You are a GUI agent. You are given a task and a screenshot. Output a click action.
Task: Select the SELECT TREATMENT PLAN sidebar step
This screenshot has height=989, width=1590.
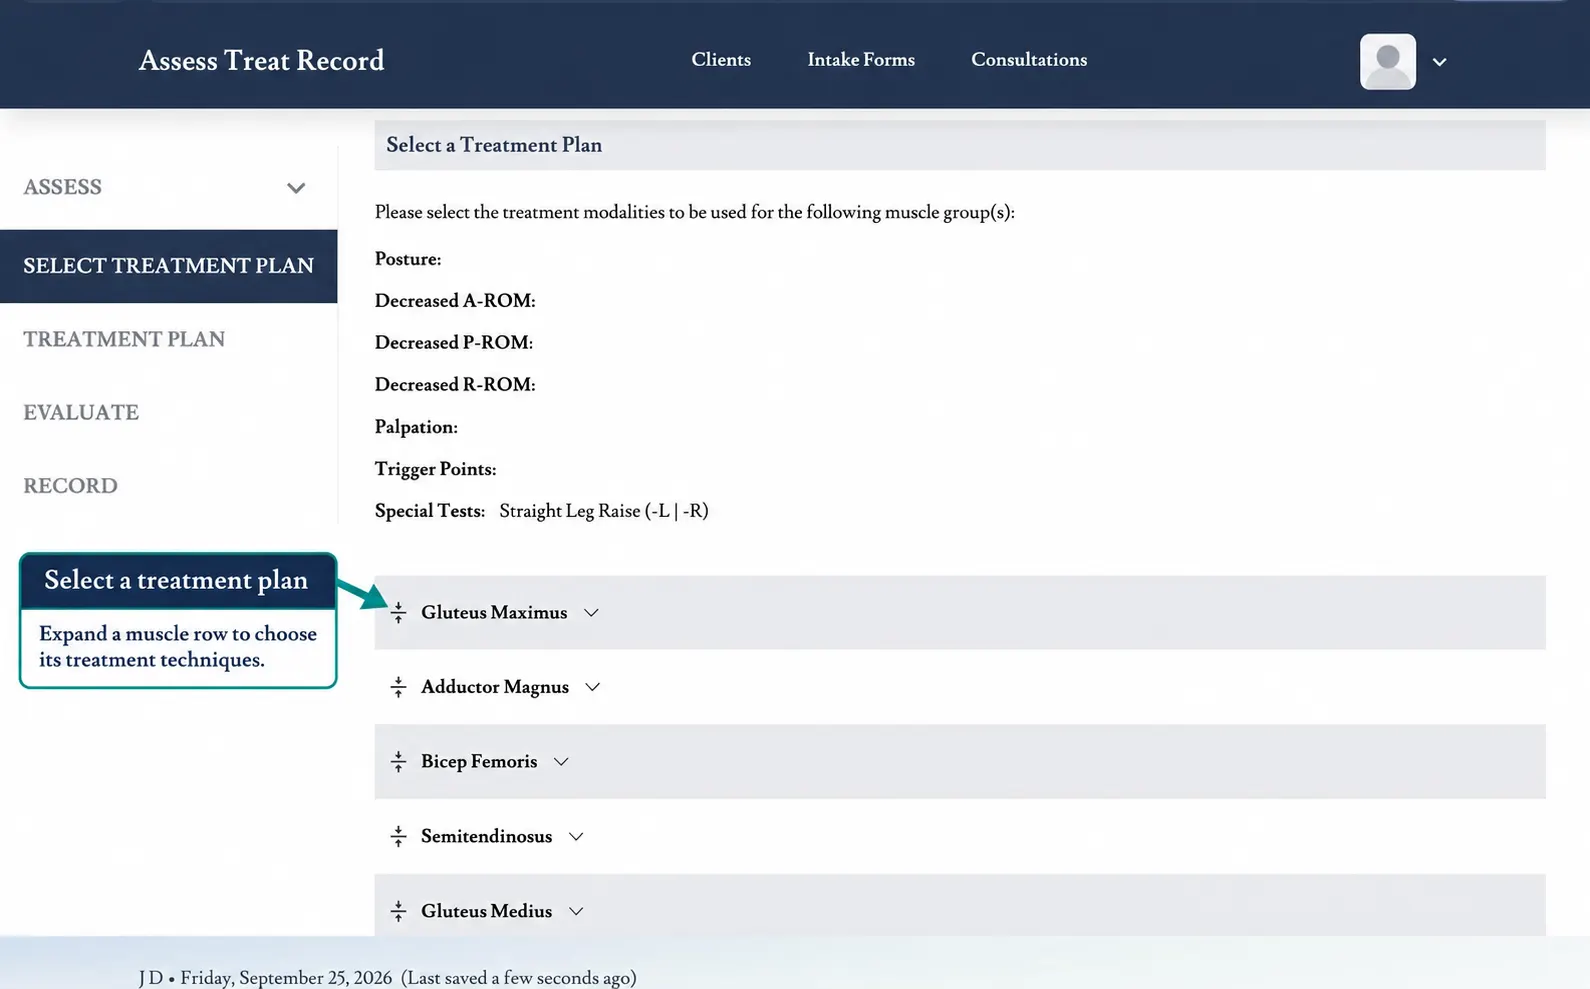[168, 266]
